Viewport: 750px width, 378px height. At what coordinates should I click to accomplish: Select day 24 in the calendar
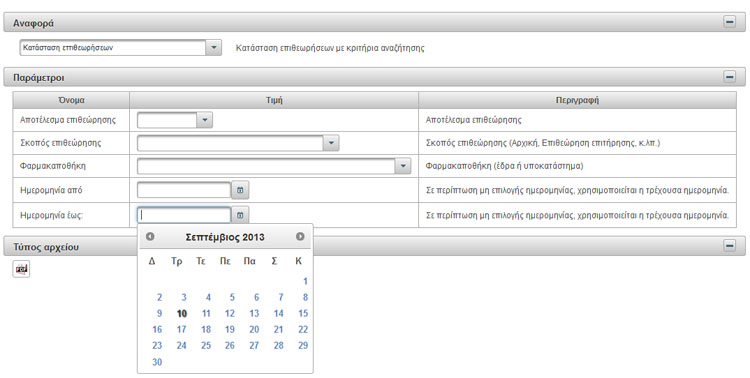tap(182, 345)
